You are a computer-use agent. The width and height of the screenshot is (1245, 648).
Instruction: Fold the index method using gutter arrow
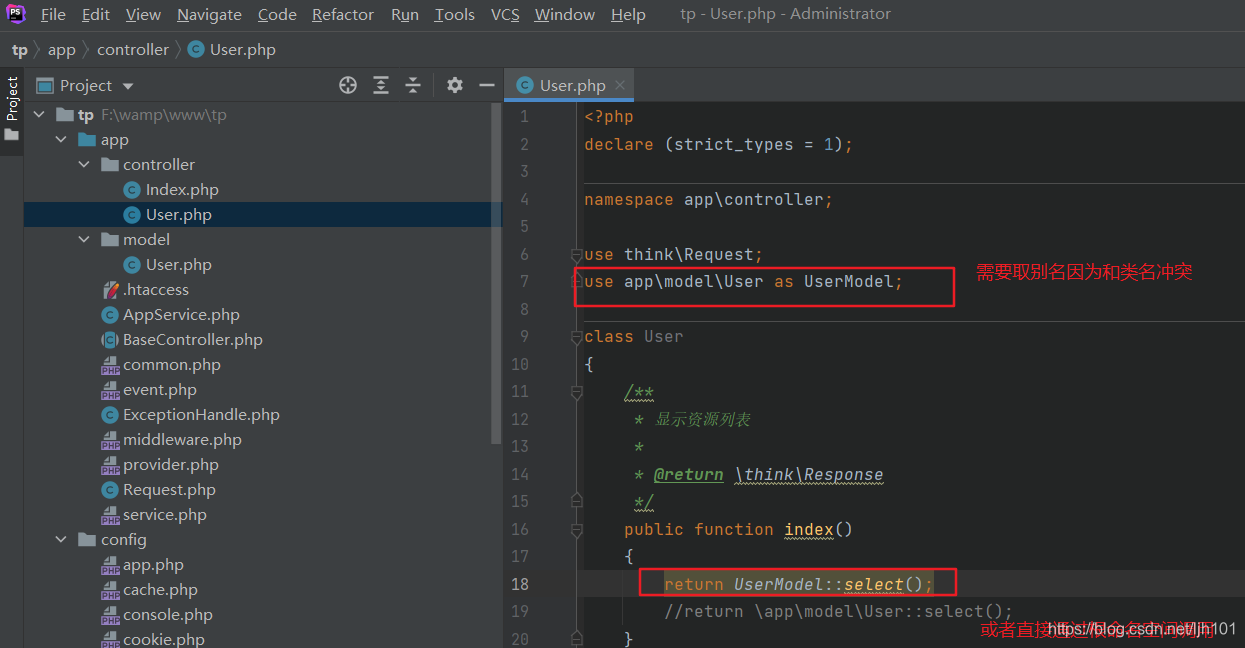[575, 529]
